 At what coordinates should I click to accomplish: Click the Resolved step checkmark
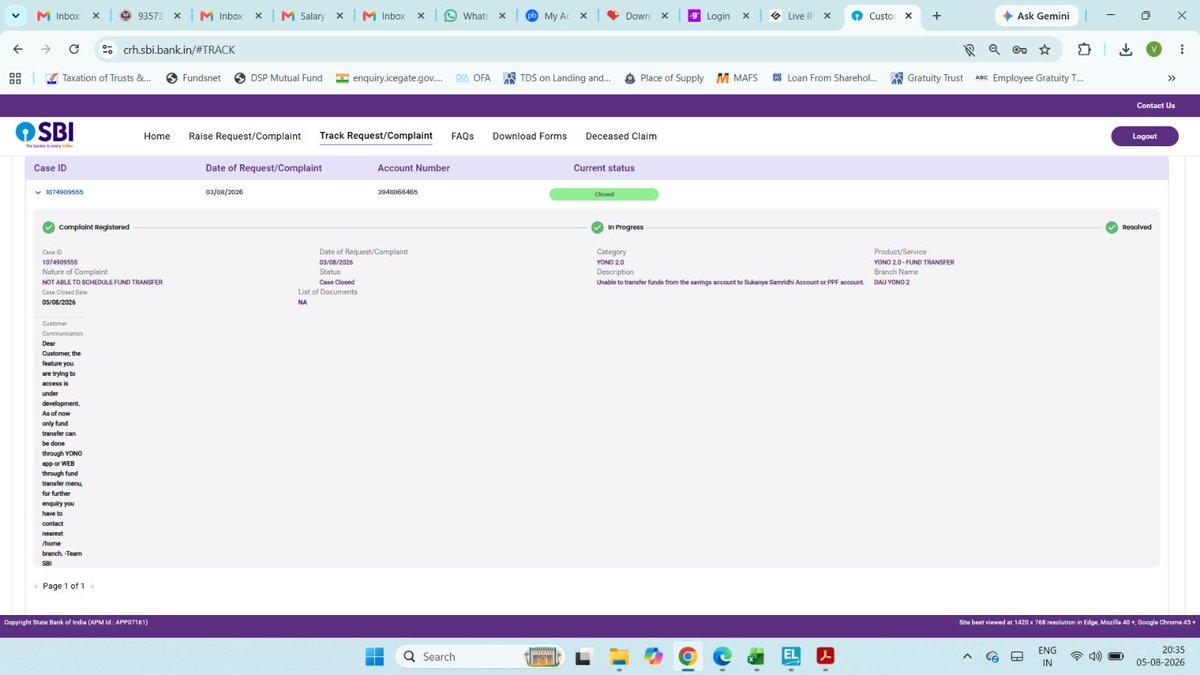[x=1112, y=227]
